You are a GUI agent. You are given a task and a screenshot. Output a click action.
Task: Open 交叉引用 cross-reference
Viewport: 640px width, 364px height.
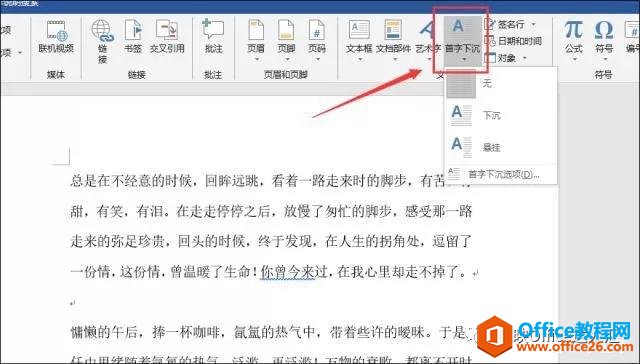click(x=167, y=37)
